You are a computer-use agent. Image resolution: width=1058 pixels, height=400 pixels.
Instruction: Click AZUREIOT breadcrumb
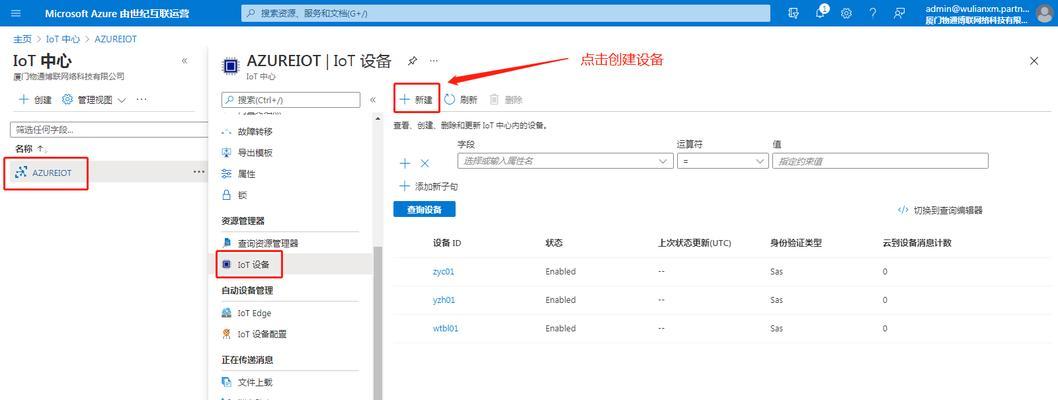coord(115,39)
